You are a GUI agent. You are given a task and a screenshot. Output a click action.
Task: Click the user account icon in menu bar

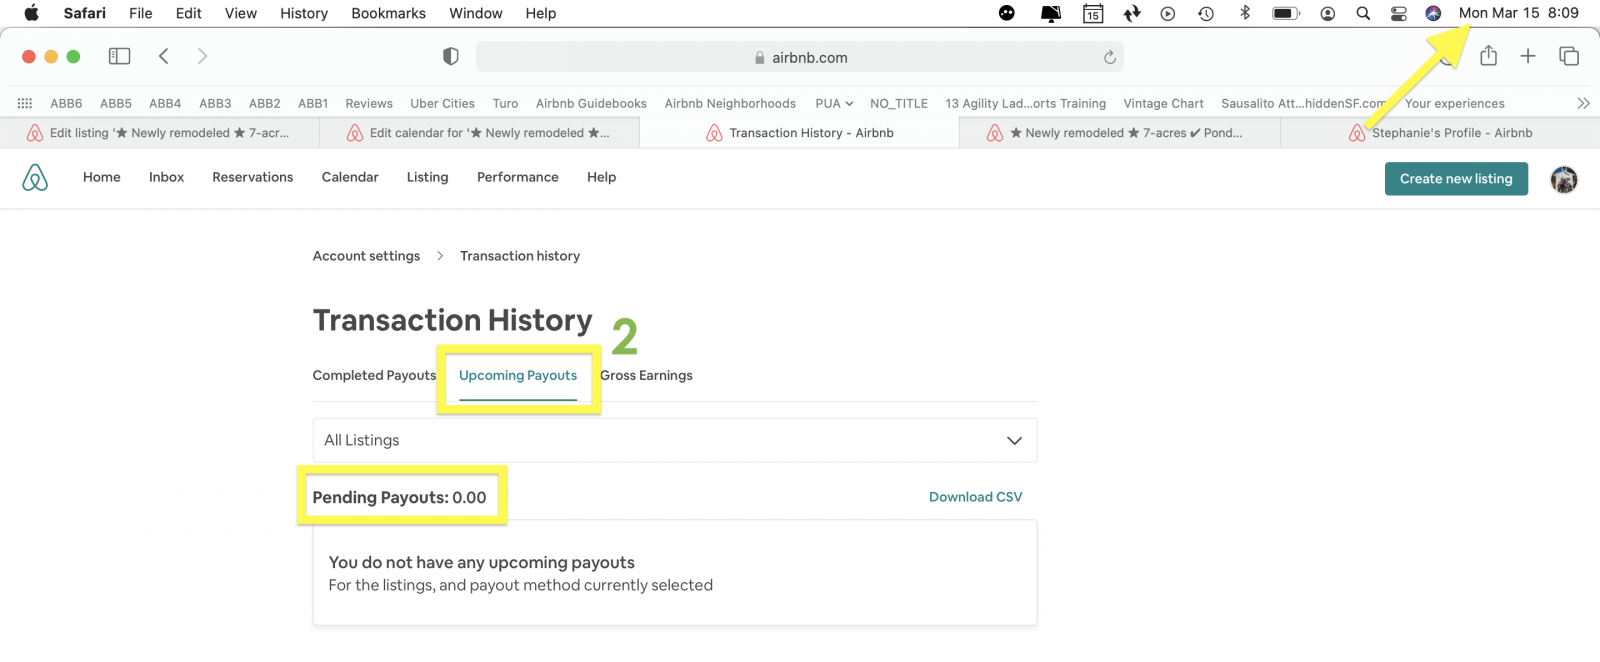[1328, 13]
